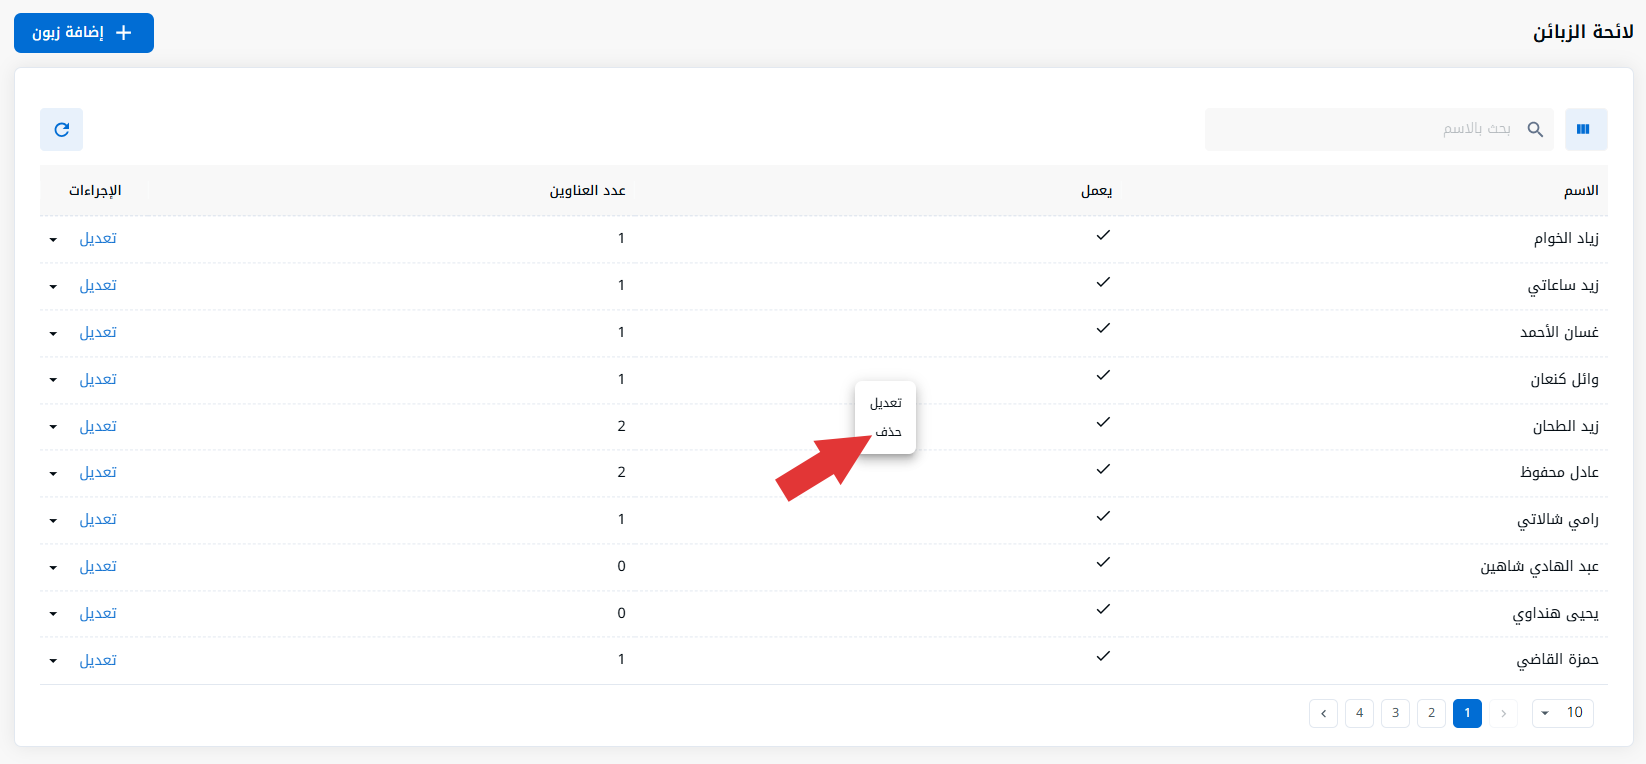Expand actions arrow for يحيى هنداوي row

[53, 614]
